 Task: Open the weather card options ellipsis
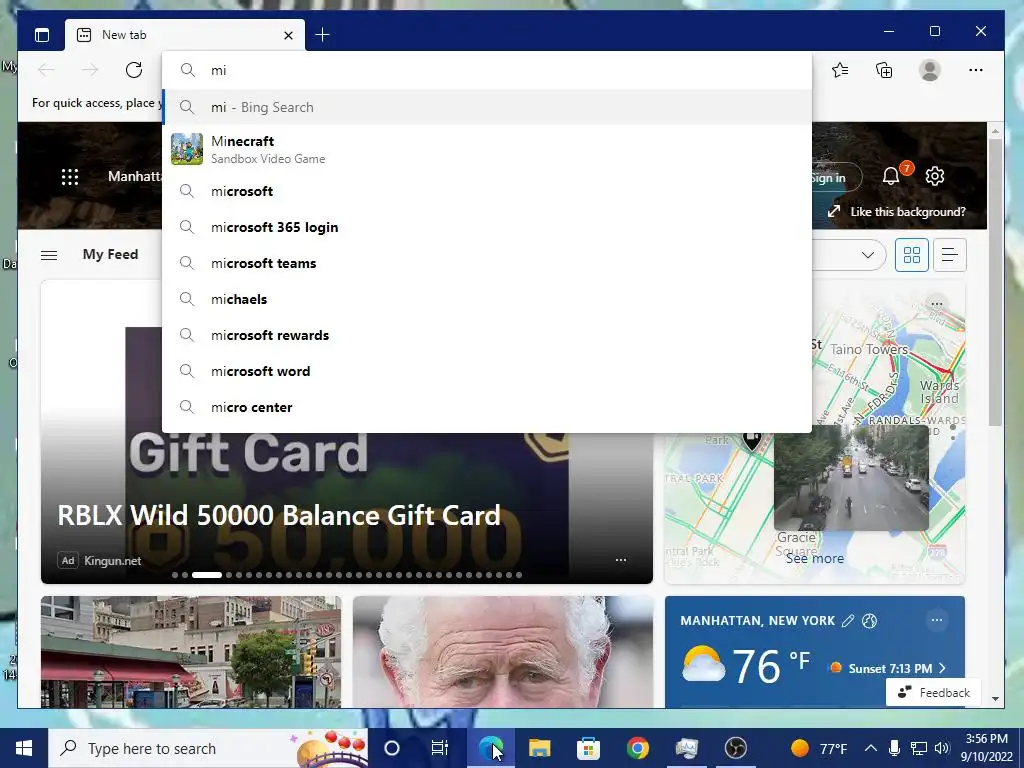click(936, 620)
